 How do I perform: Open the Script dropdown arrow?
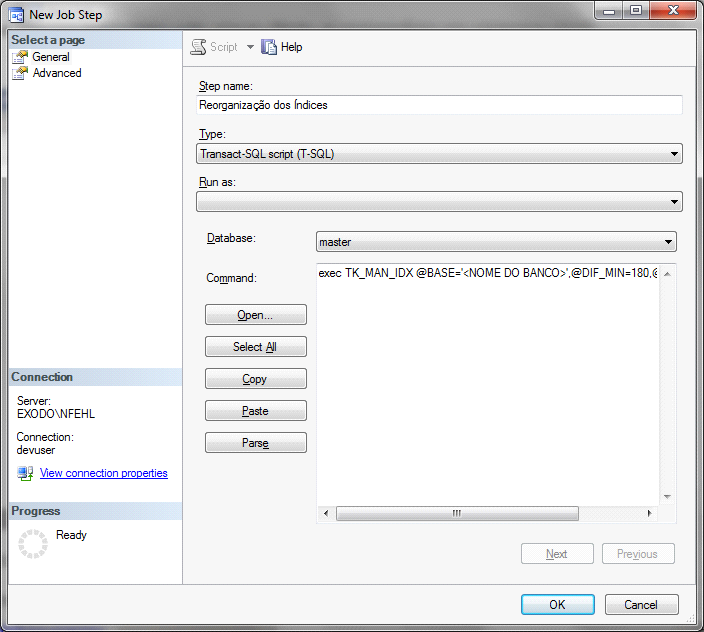click(x=250, y=47)
